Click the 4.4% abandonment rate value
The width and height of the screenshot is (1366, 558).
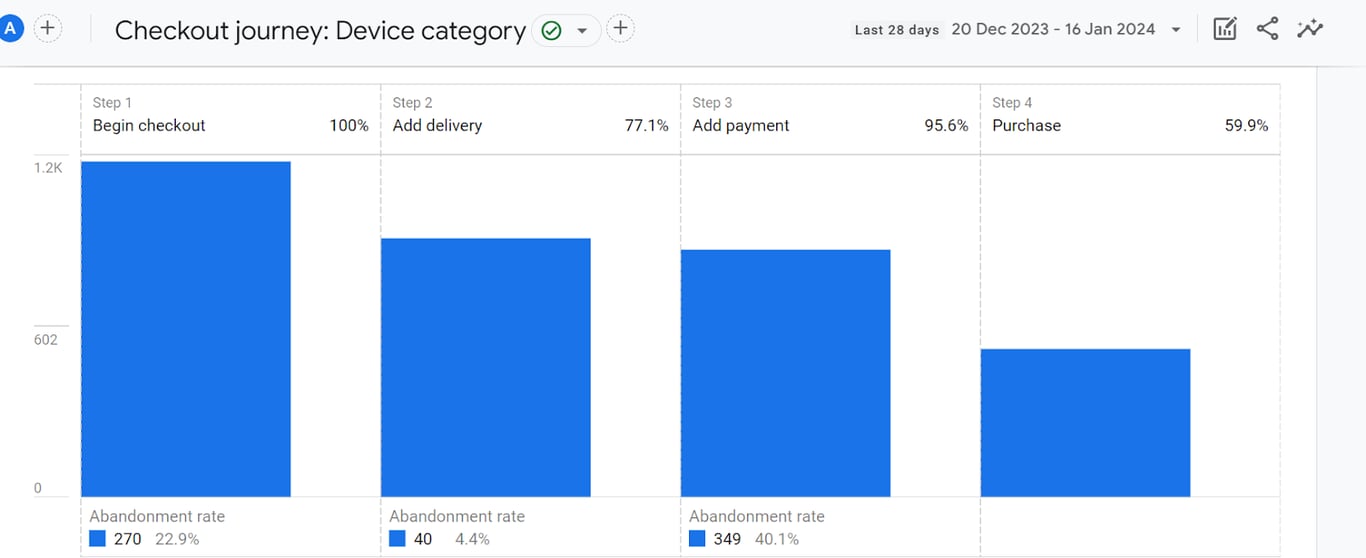472,540
